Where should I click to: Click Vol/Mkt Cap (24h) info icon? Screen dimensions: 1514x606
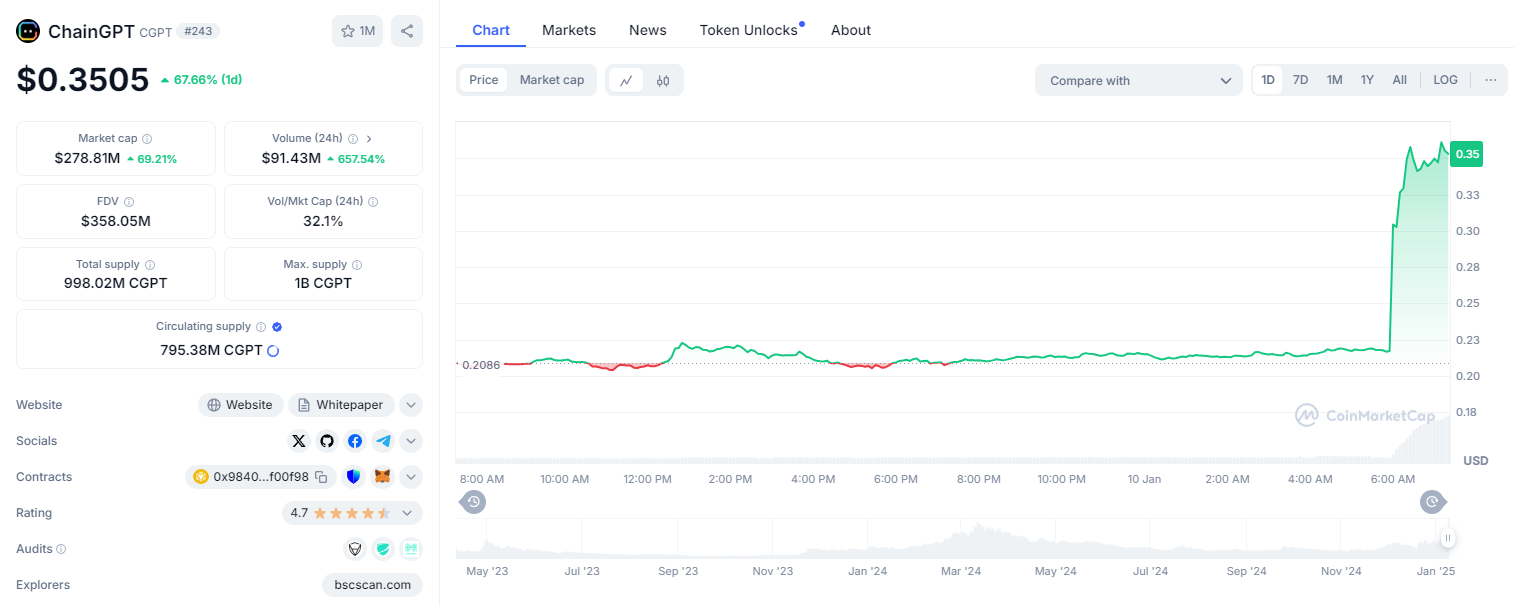373,202
